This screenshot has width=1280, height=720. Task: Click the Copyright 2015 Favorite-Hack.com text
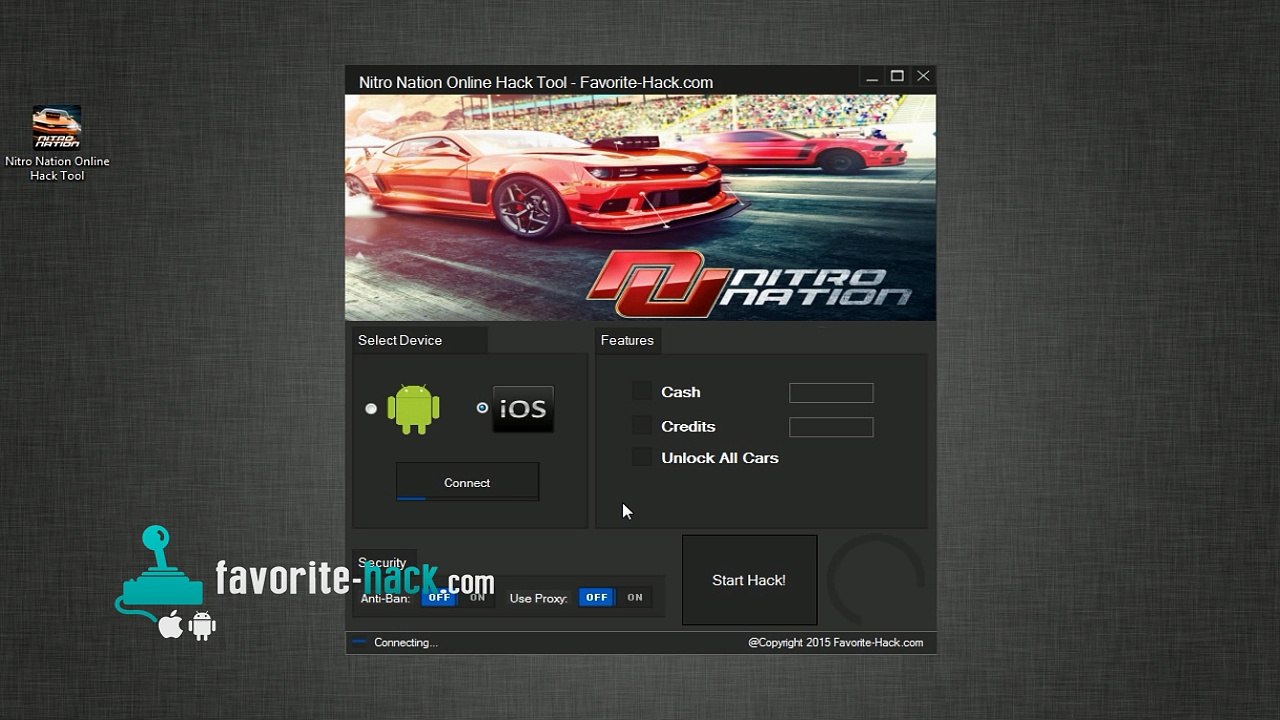(836, 642)
